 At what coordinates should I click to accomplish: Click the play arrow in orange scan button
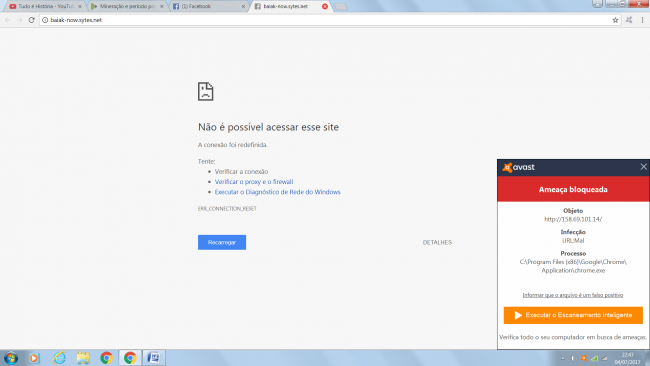pyautogui.click(x=518, y=315)
